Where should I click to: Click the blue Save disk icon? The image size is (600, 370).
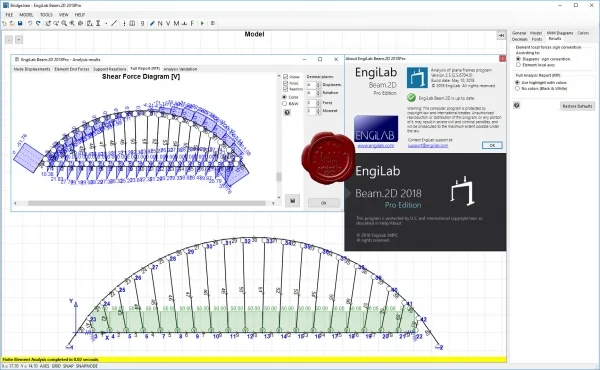20,23
